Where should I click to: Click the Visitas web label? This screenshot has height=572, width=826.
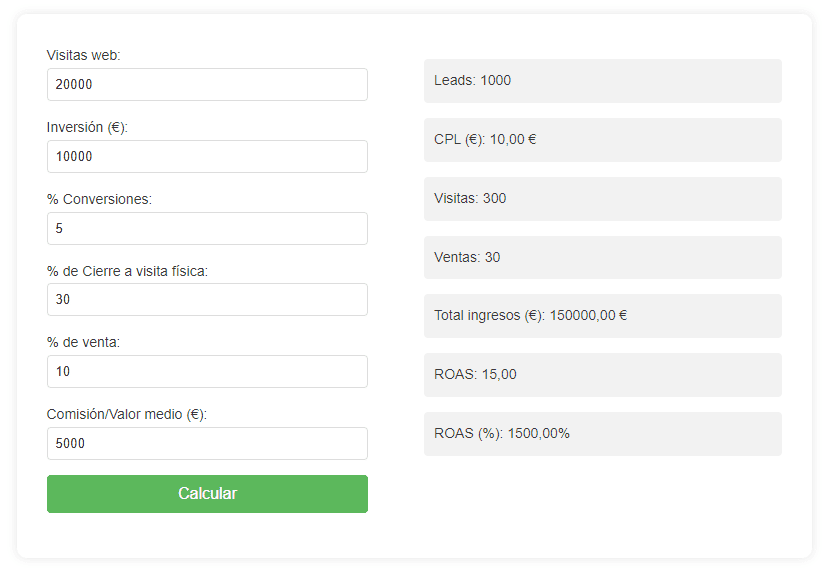83,55
